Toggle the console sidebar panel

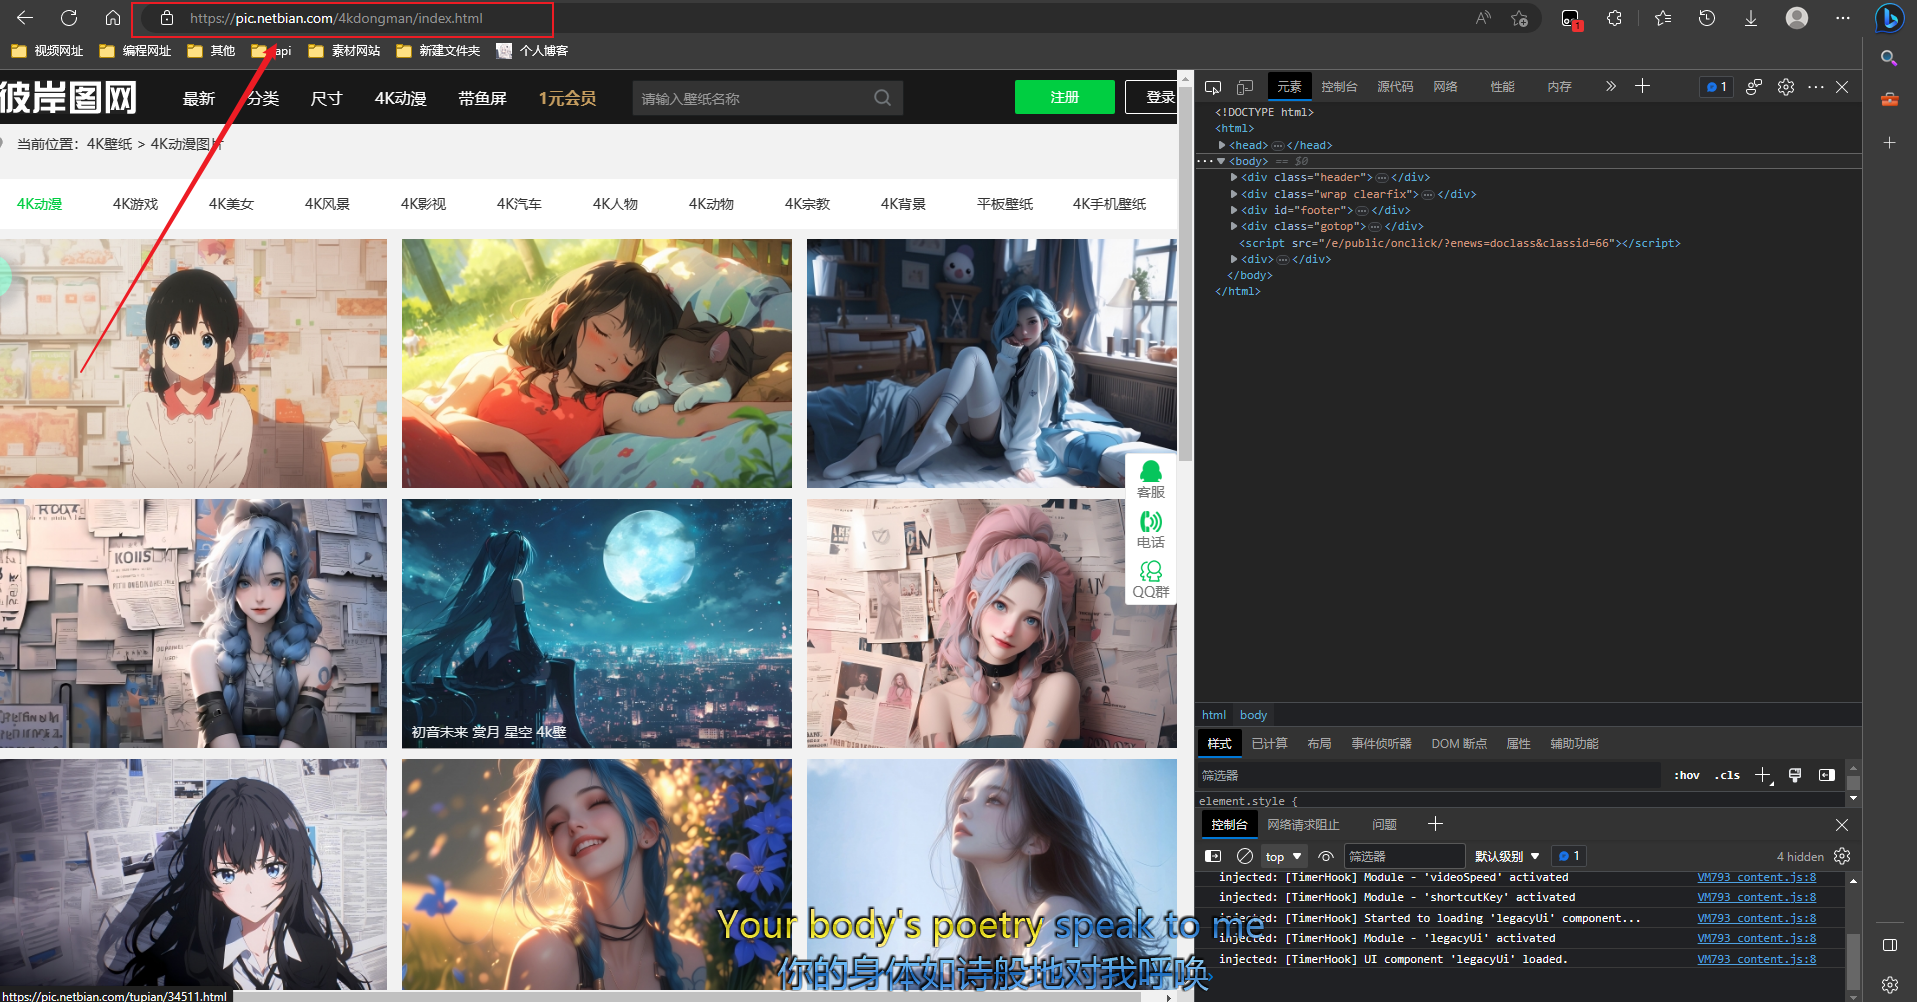pos(1213,856)
